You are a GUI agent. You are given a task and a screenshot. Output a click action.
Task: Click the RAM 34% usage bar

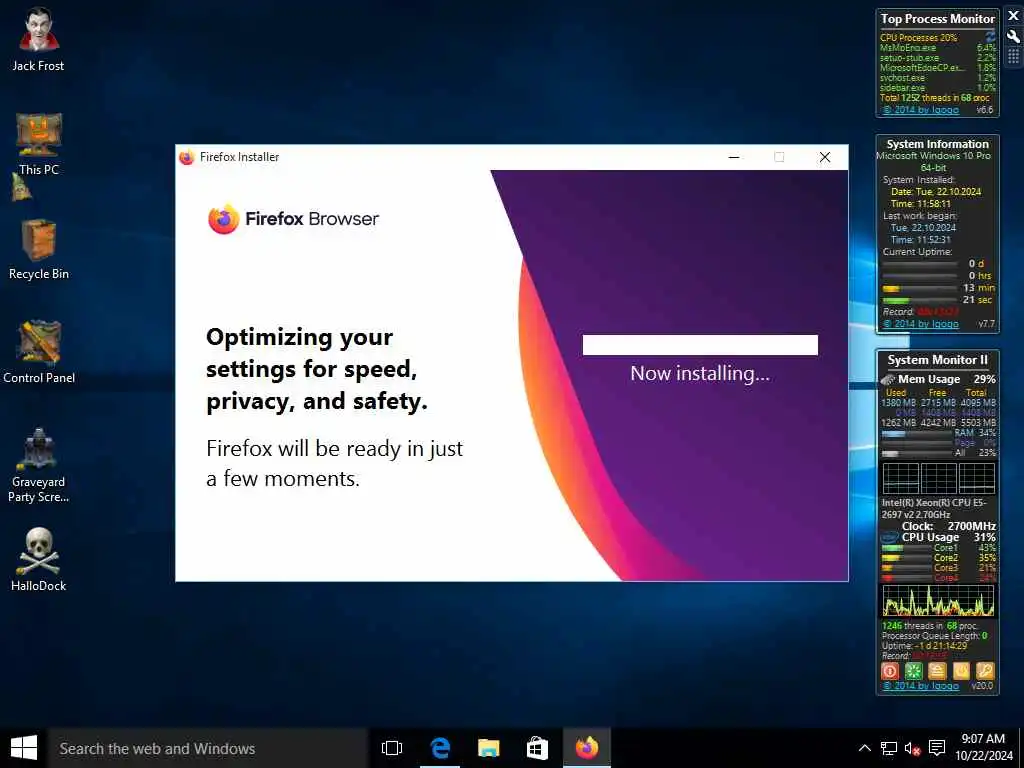click(x=917, y=433)
